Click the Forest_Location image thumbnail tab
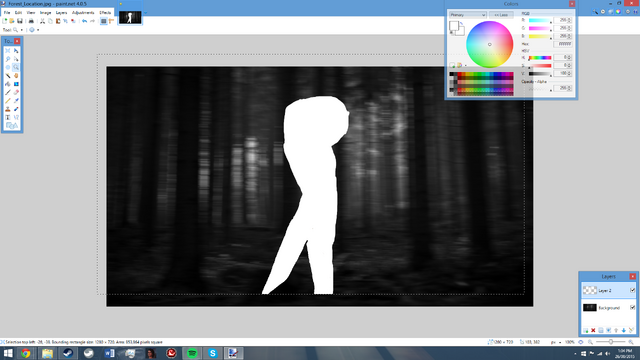Screen dimensions: 640x360 point(130,17)
